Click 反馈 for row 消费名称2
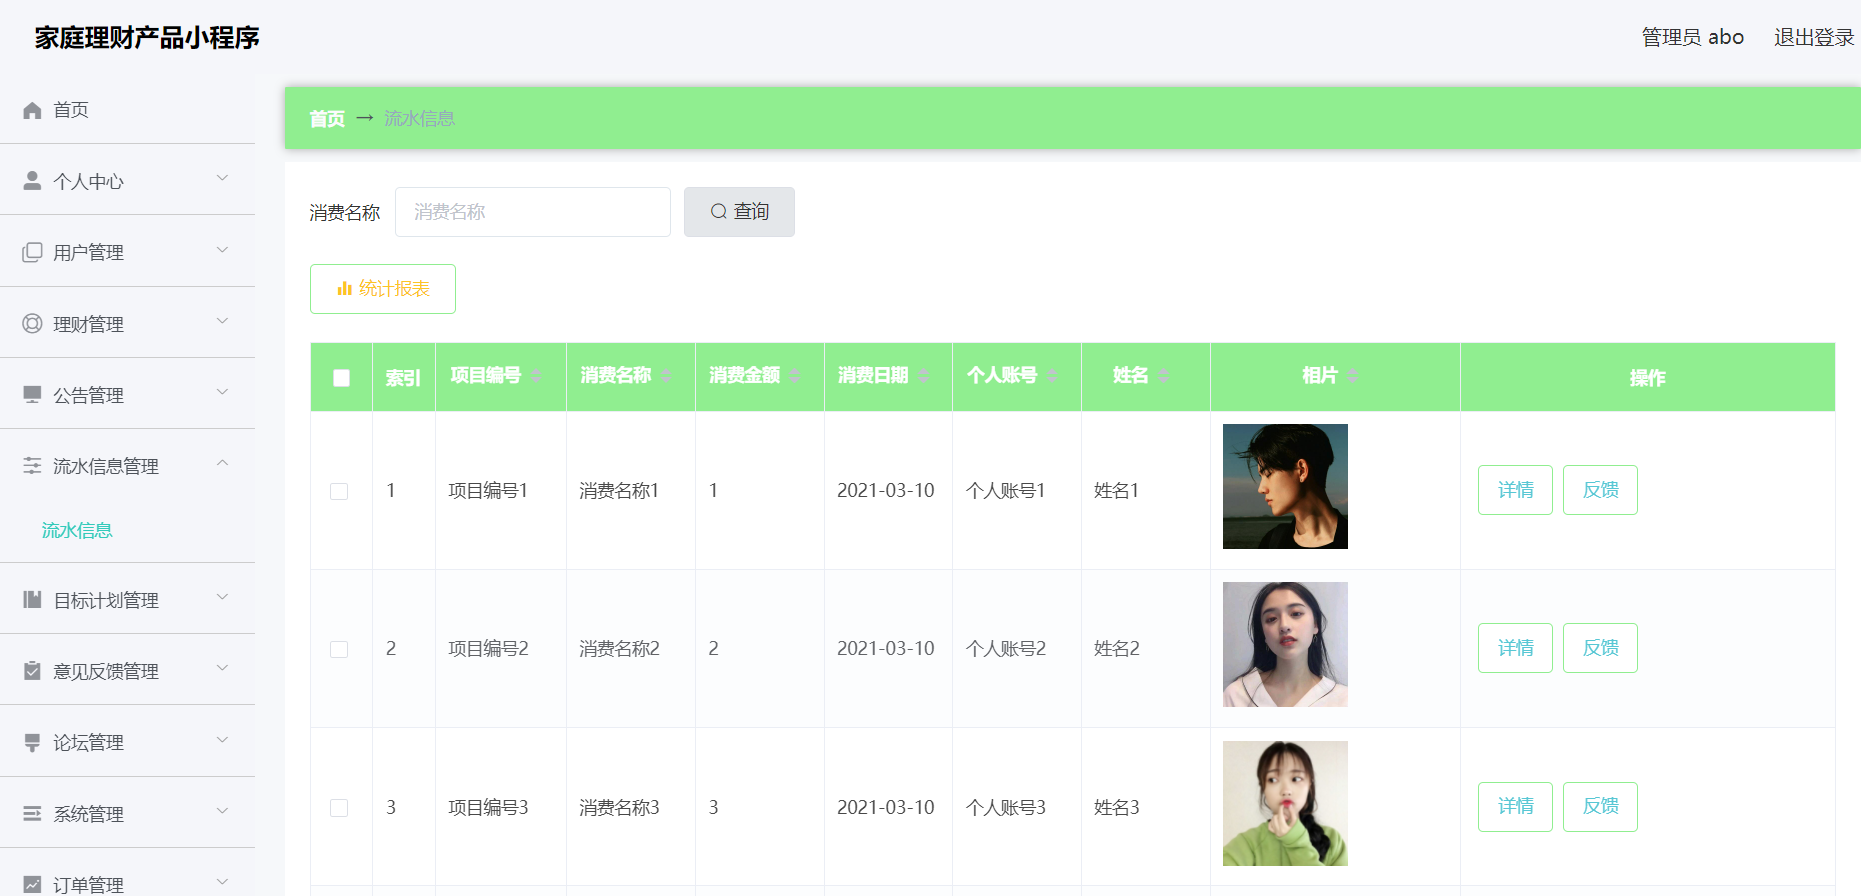This screenshot has width=1861, height=896. click(1600, 648)
